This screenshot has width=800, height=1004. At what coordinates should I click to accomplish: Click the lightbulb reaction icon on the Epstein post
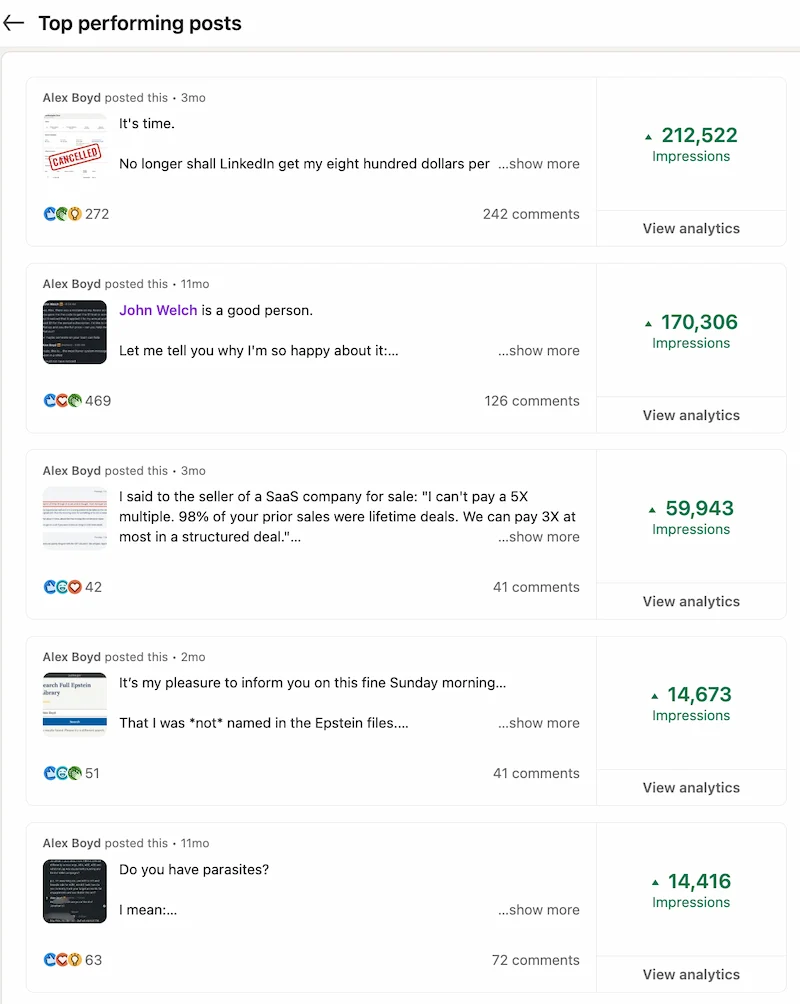(x=74, y=773)
